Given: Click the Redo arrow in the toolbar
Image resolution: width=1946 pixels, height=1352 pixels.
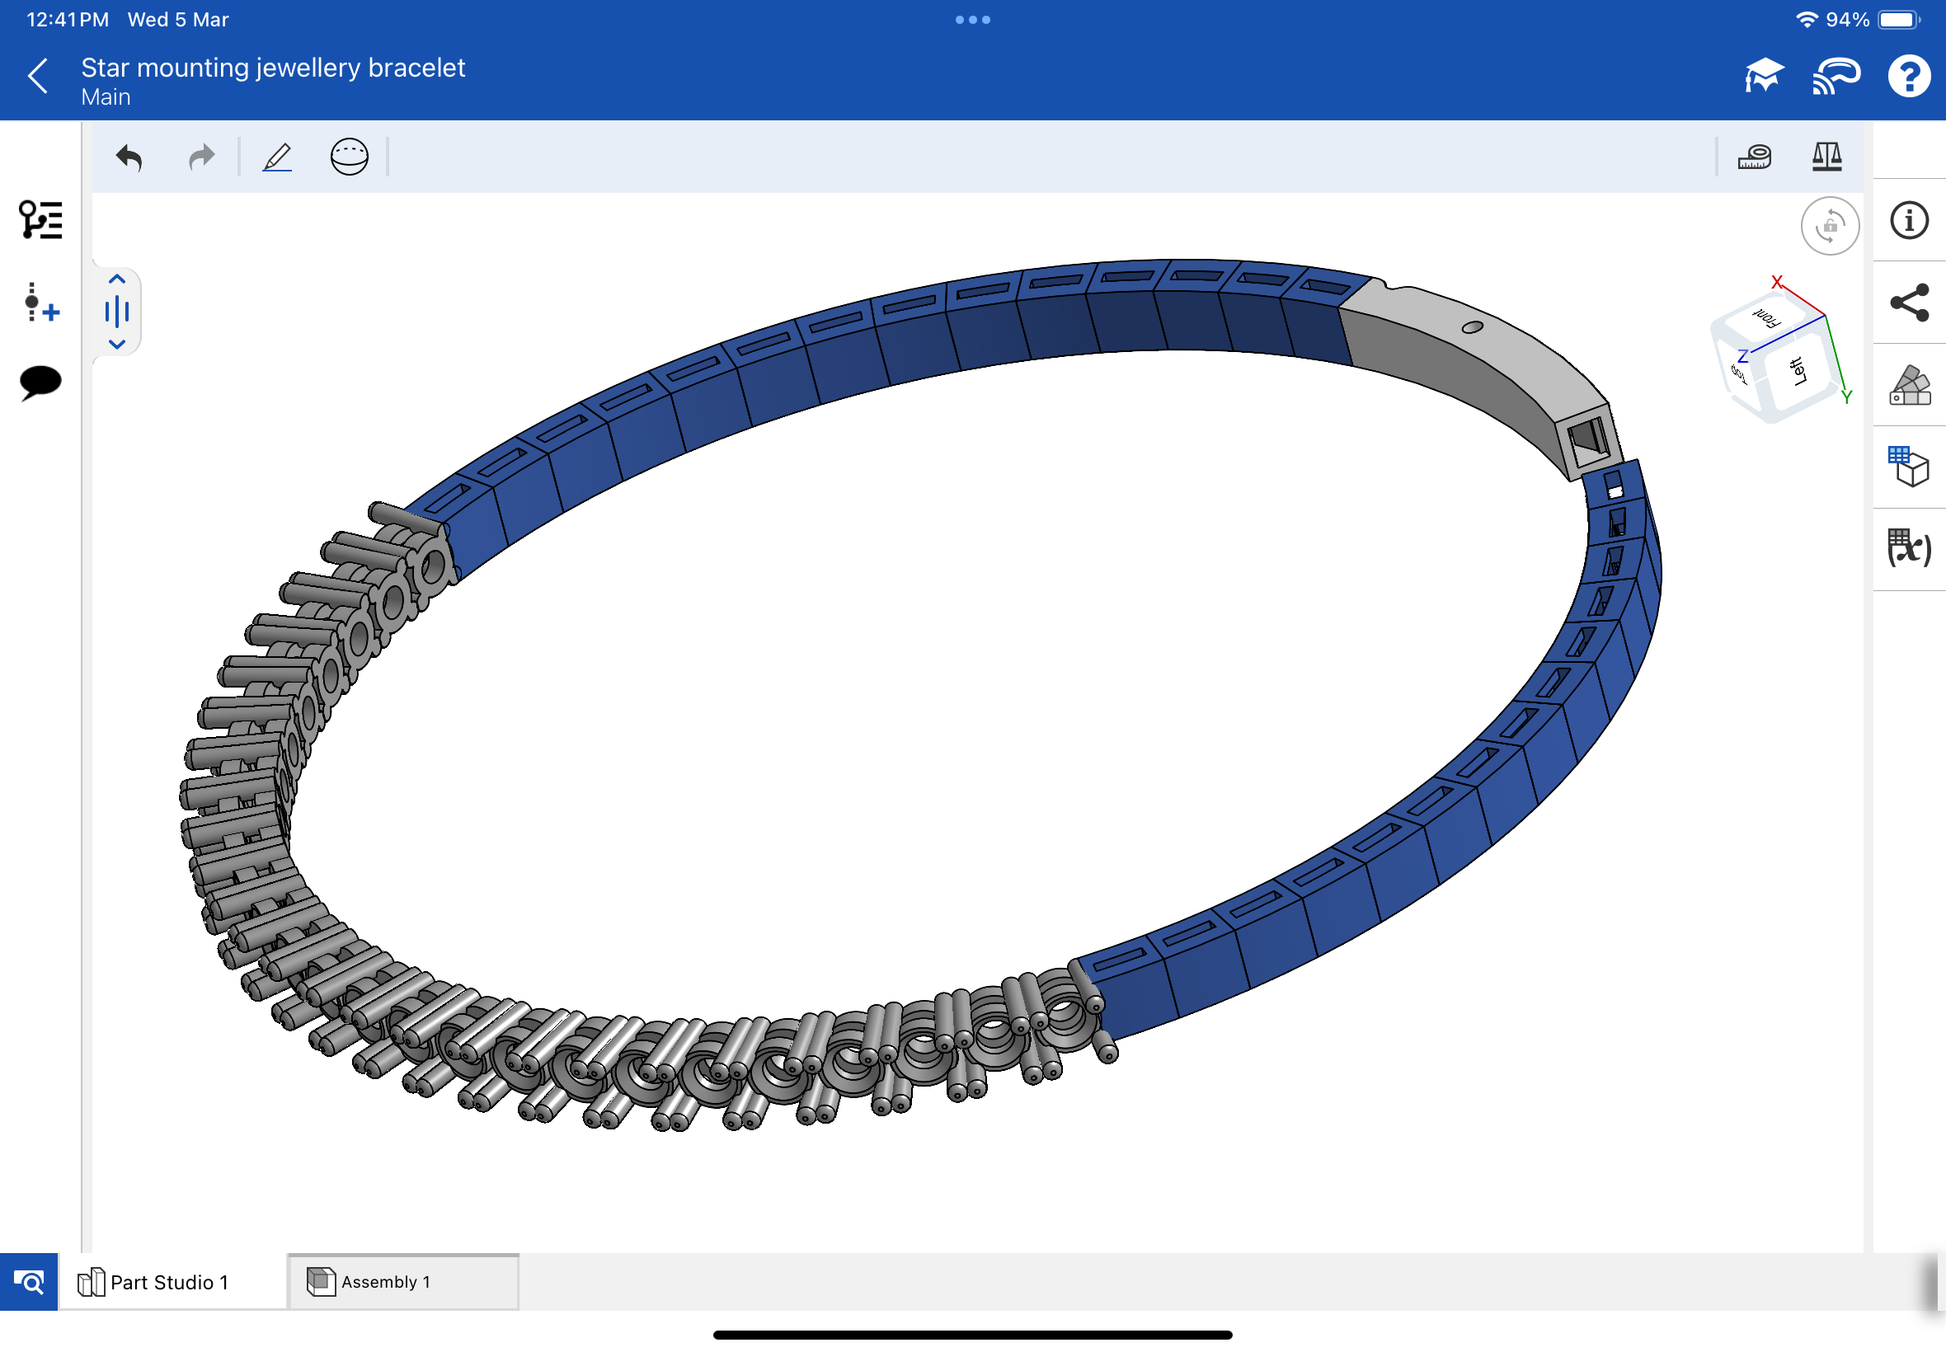Looking at the screenshot, I should click(201, 158).
